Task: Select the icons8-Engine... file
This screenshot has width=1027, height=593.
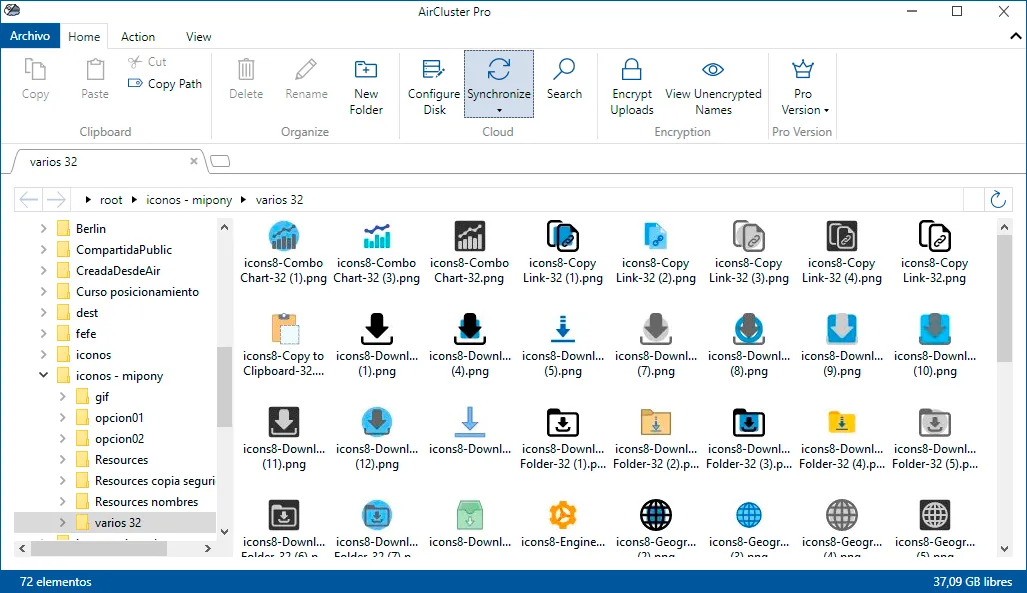Action: pyautogui.click(x=563, y=525)
